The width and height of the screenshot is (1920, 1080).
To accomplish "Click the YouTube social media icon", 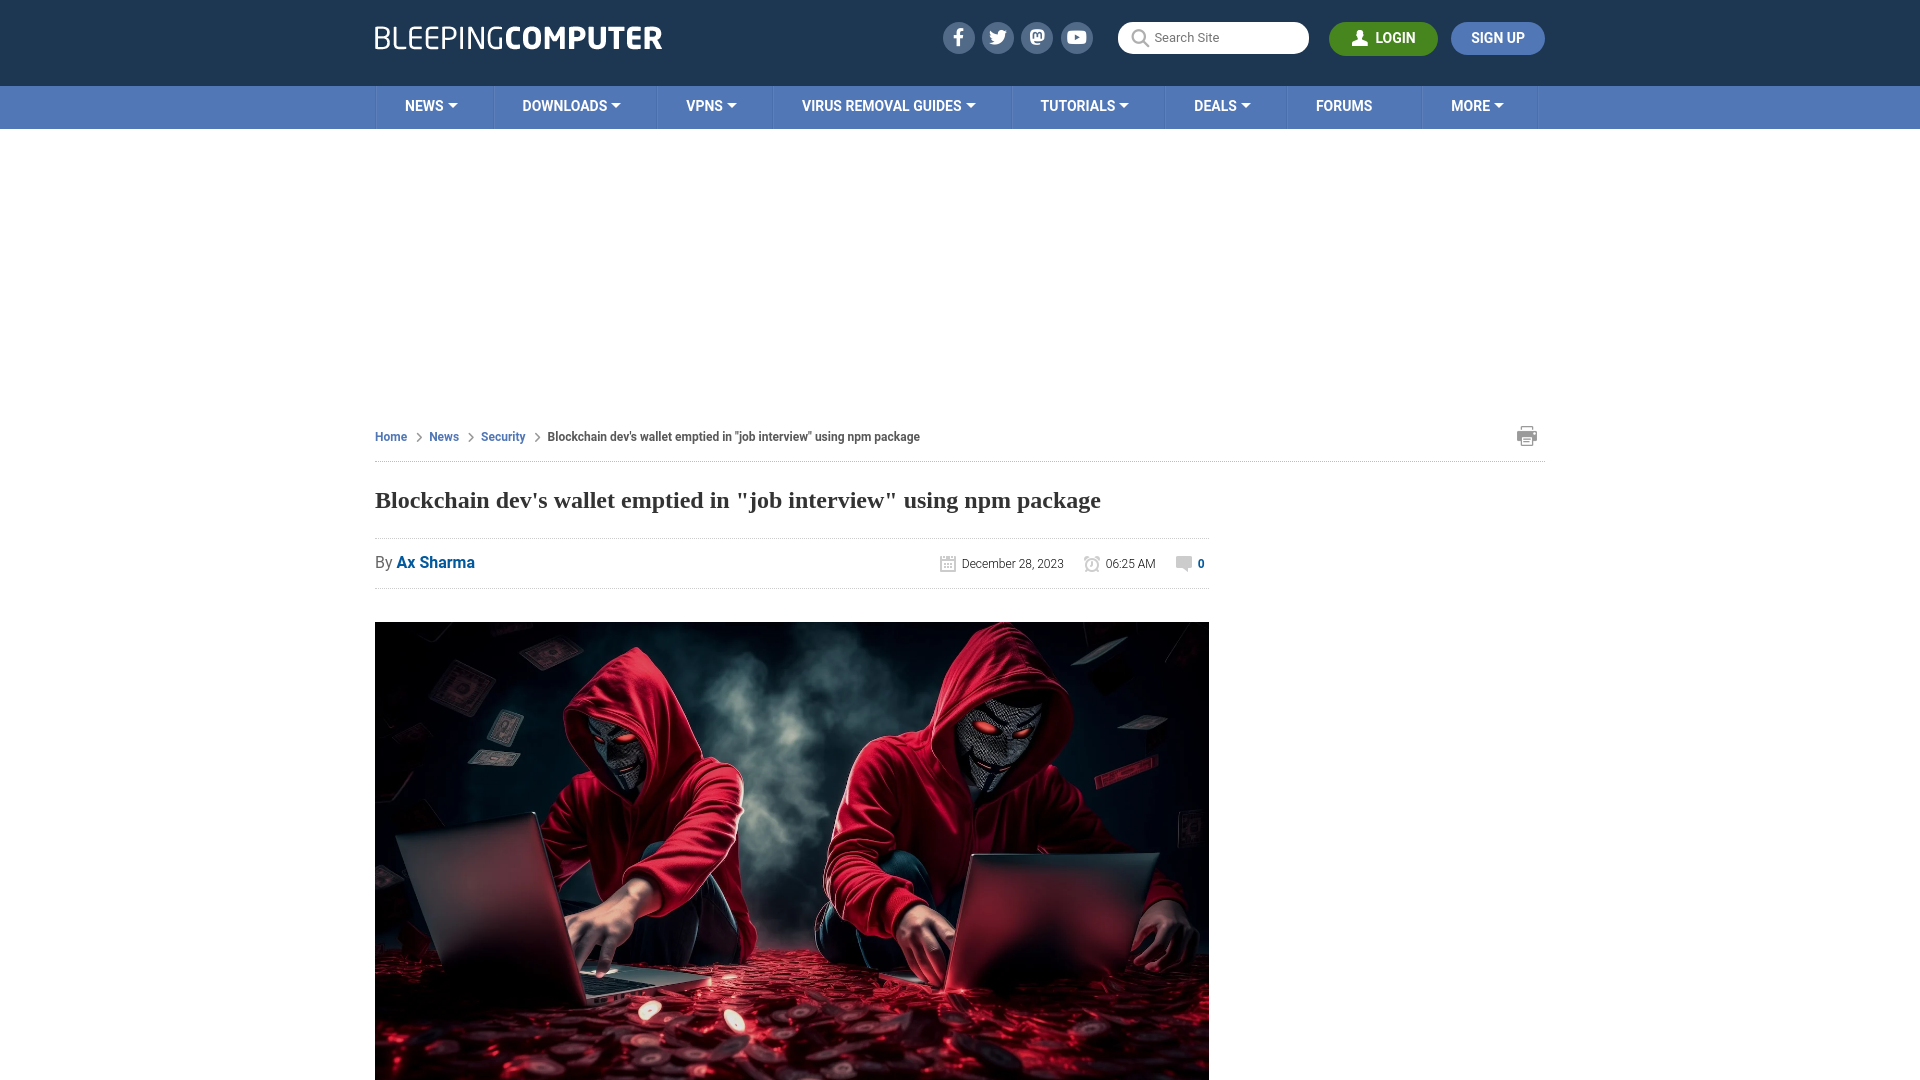I will coord(1077,38).
